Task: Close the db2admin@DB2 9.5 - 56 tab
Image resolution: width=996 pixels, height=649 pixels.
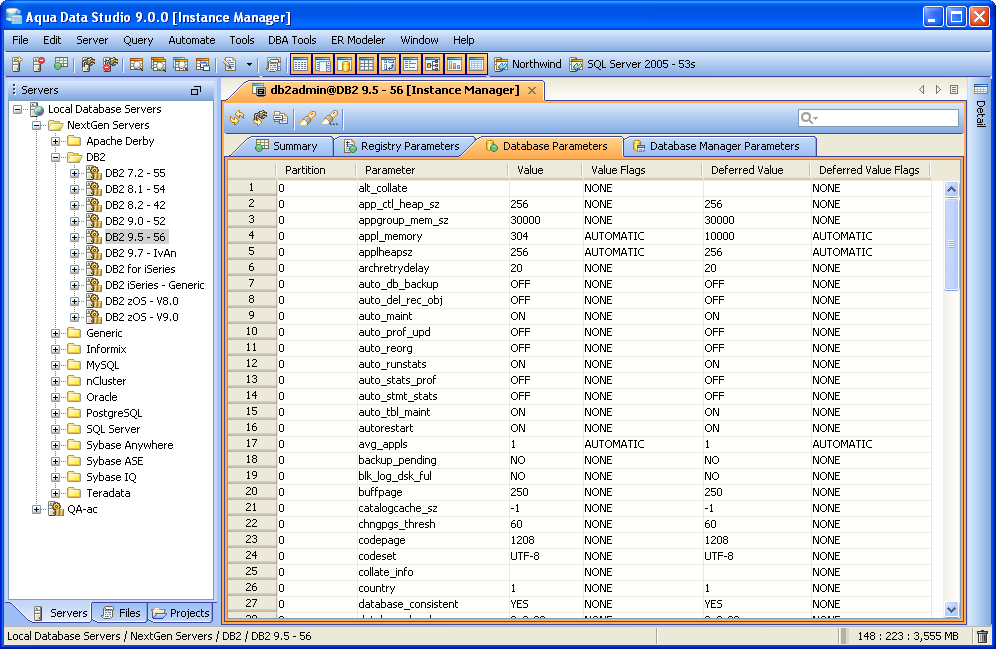Action: tap(532, 90)
